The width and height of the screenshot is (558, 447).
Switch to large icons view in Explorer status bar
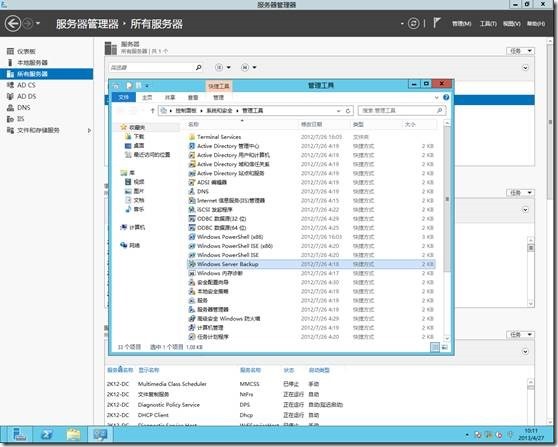tap(445, 347)
